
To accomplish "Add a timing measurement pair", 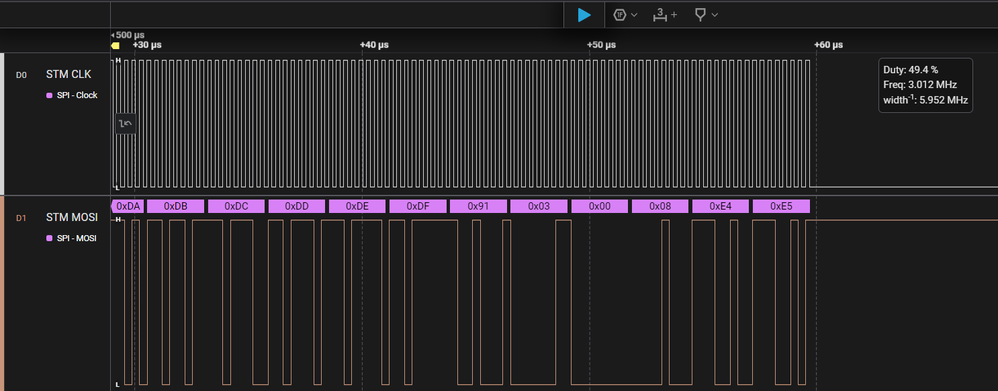I will [x=665, y=15].
